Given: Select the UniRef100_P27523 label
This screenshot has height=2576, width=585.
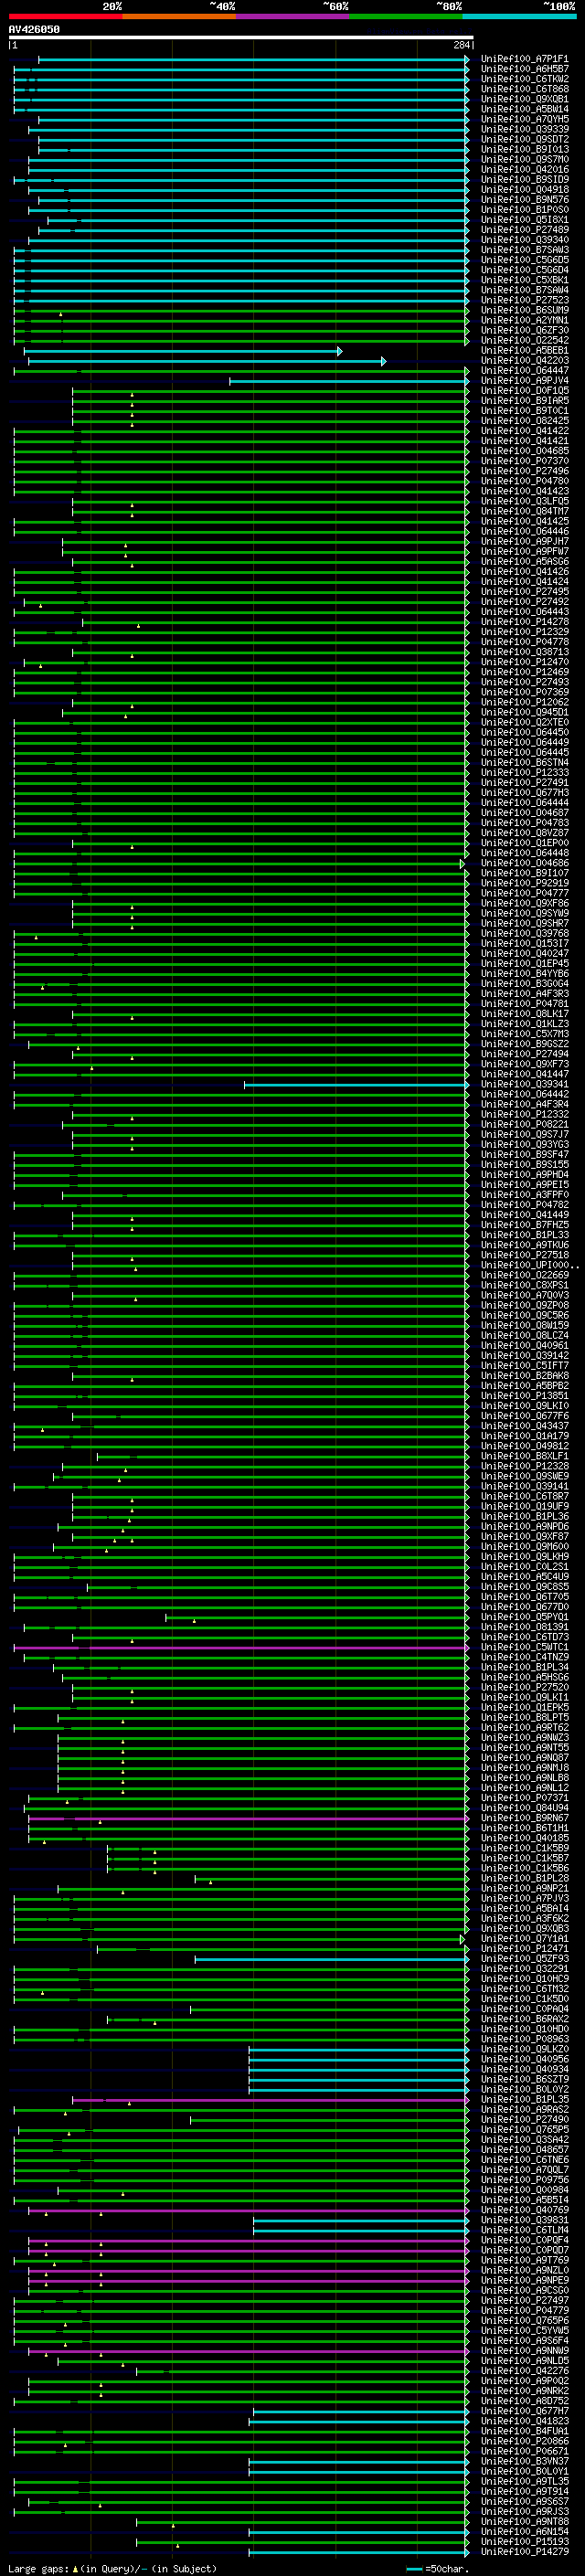Looking at the screenshot, I should click(524, 300).
